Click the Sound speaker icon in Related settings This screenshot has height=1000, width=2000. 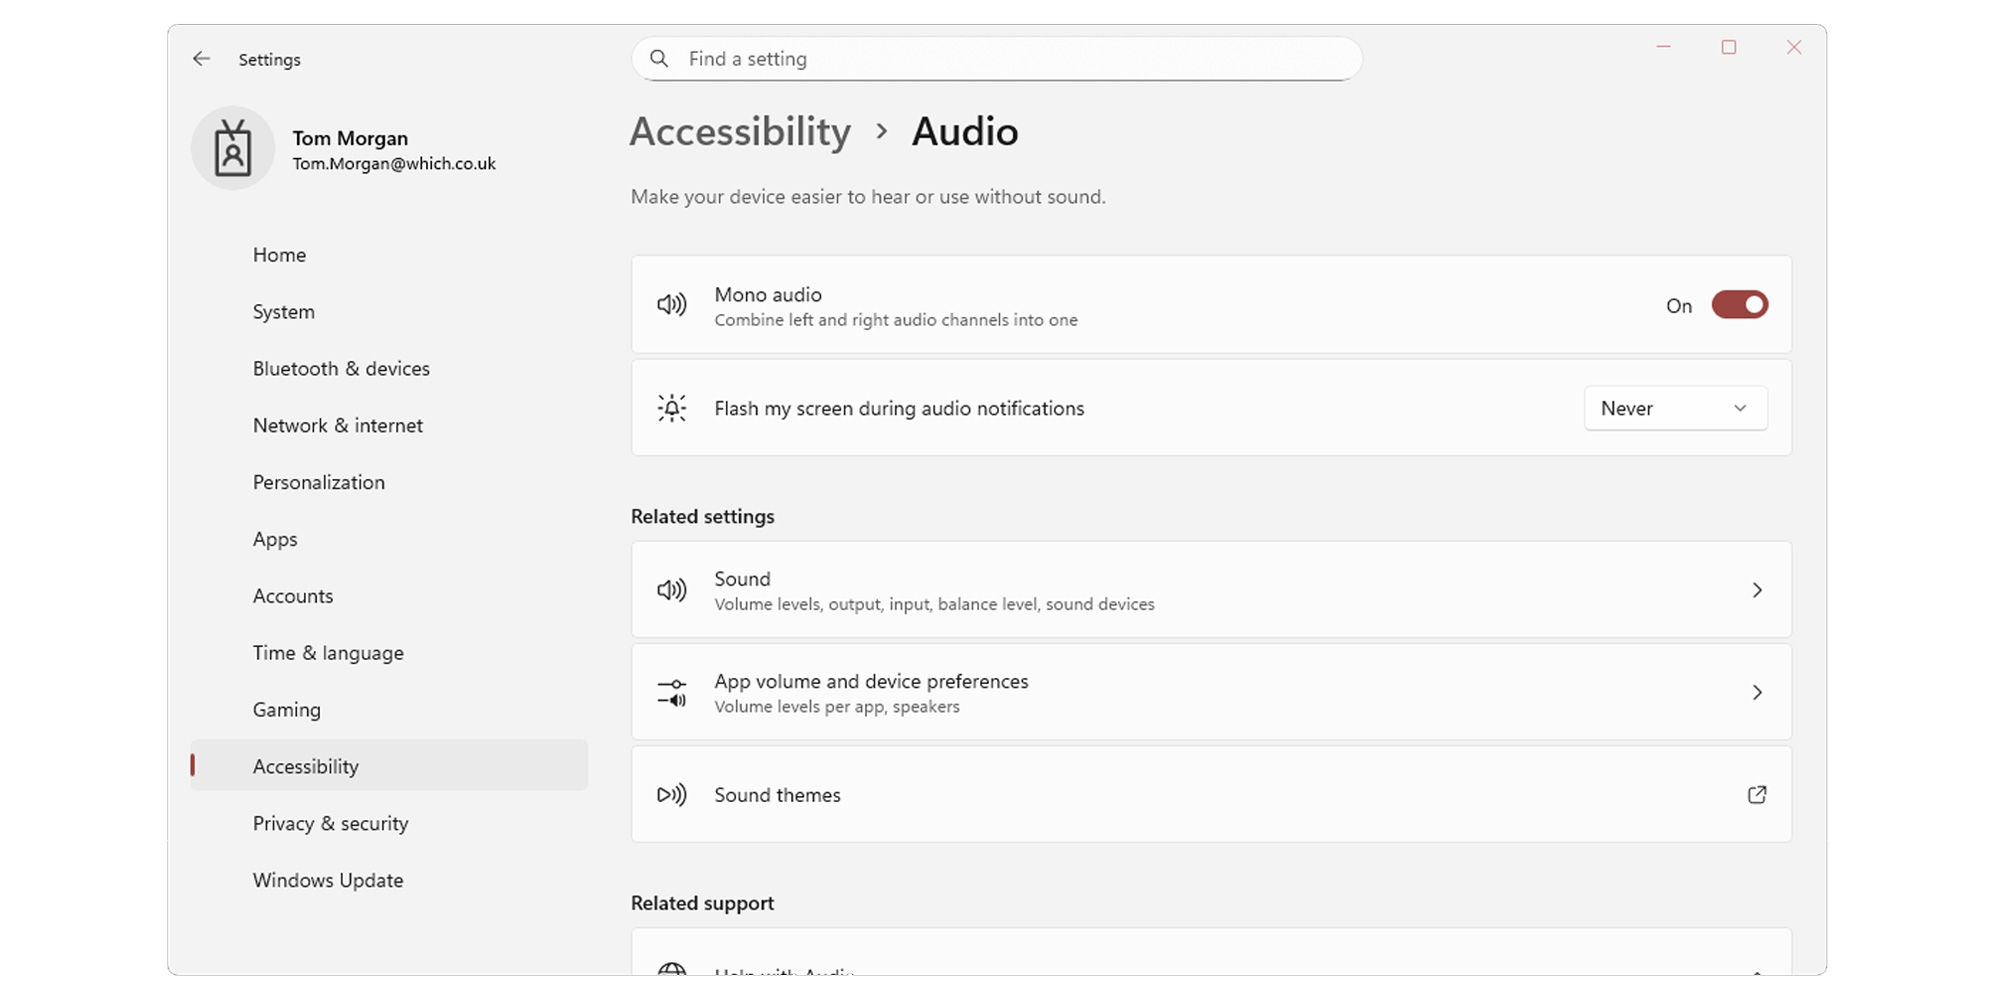671,590
